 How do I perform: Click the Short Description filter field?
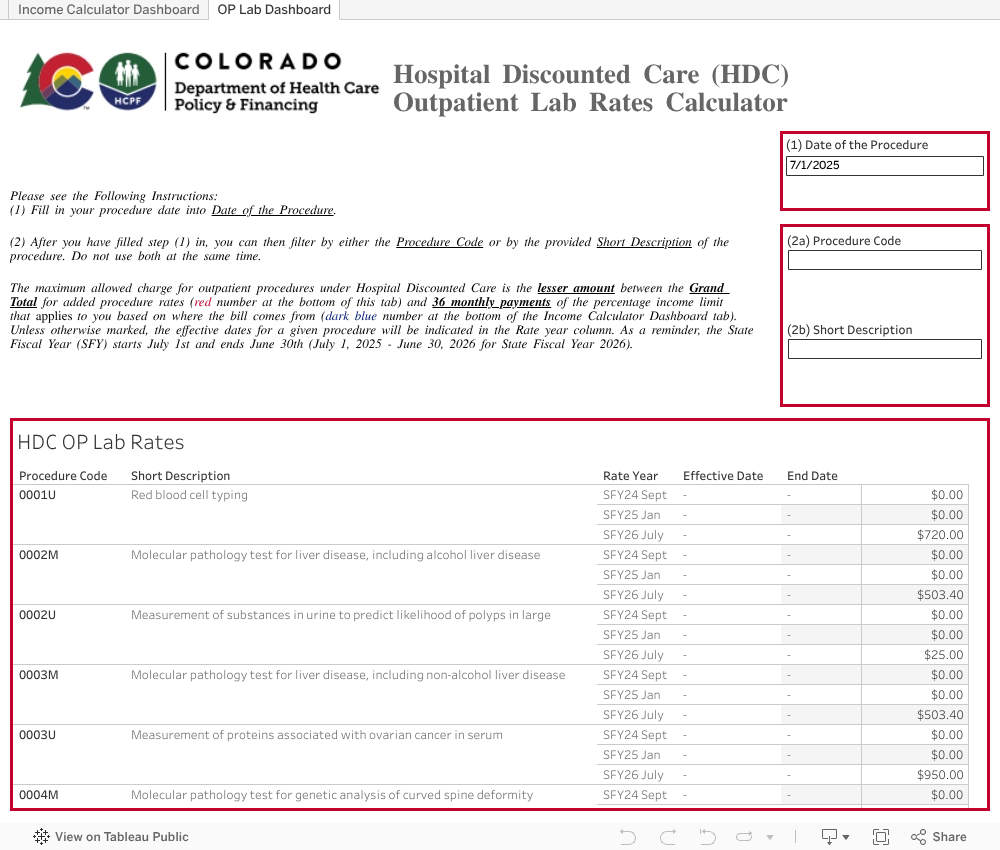click(884, 349)
